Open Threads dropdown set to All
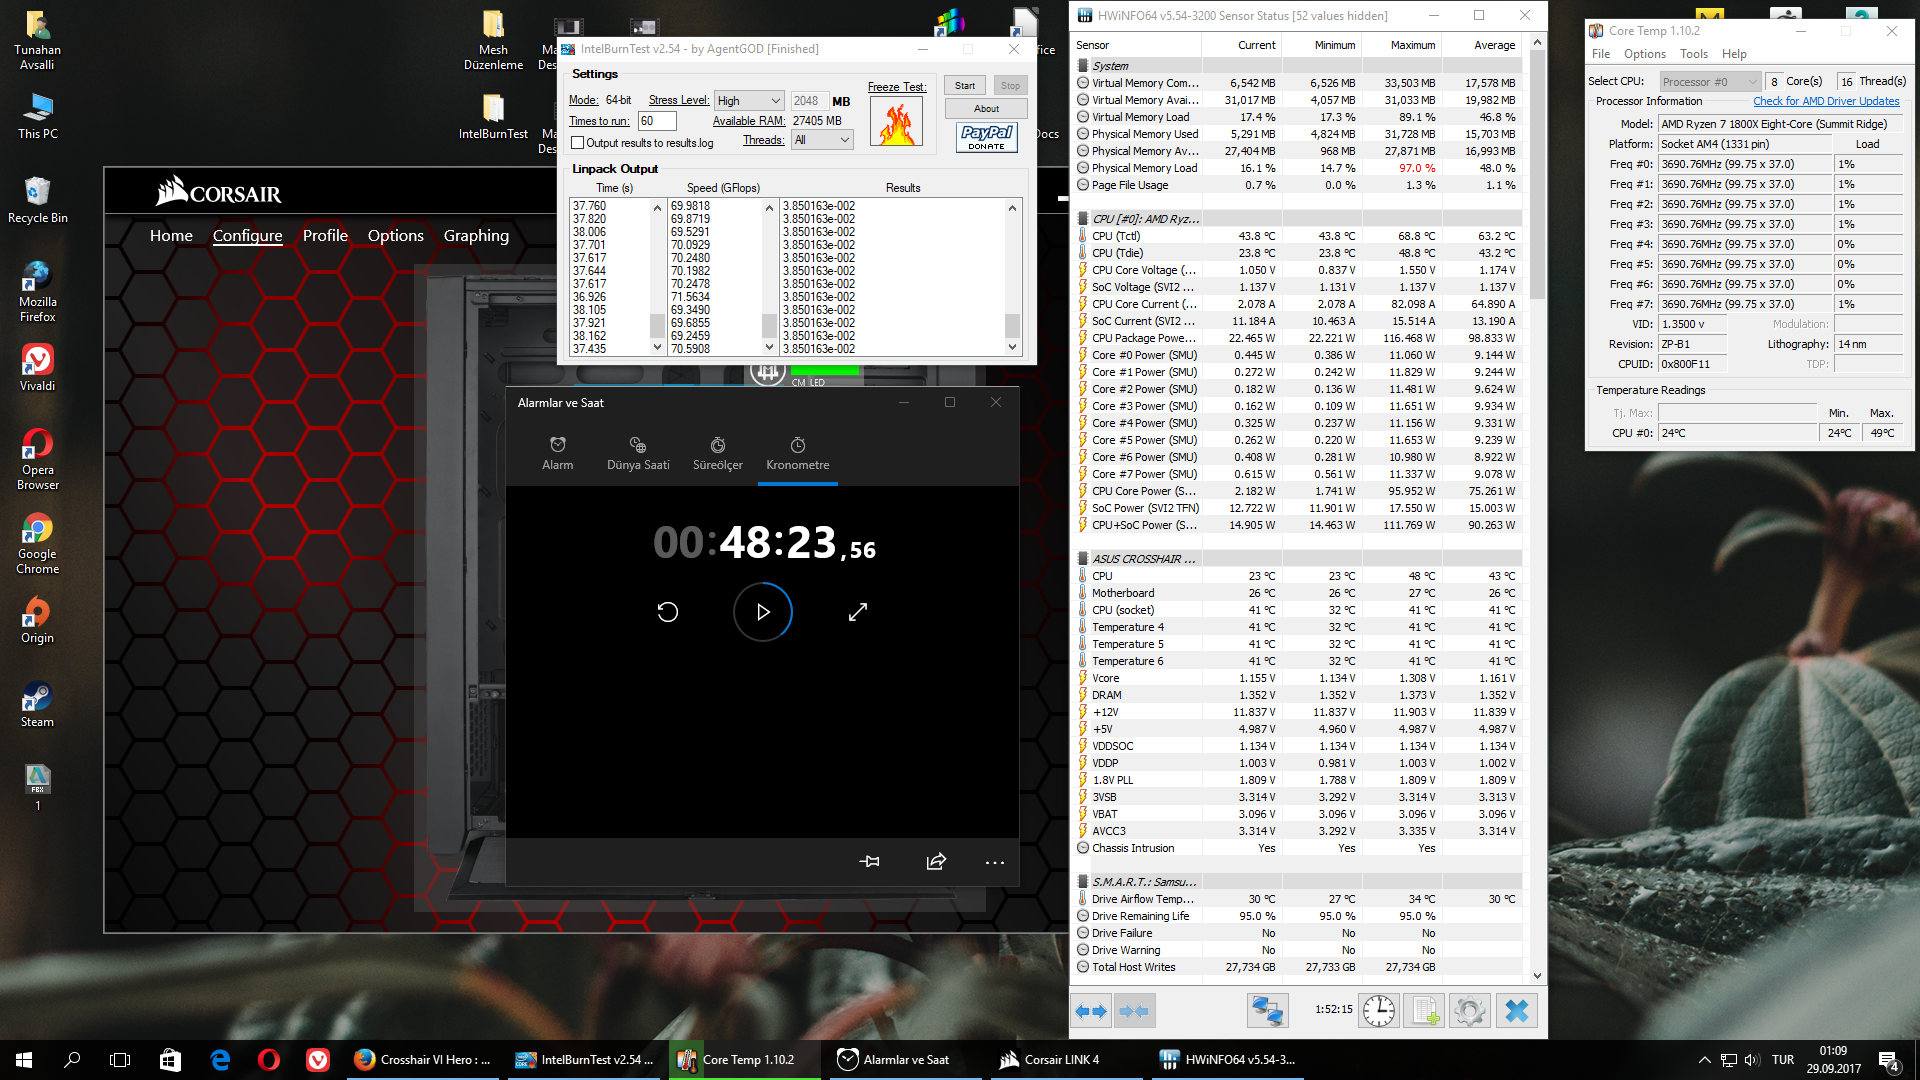1920x1080 pixels. point(822,141)
